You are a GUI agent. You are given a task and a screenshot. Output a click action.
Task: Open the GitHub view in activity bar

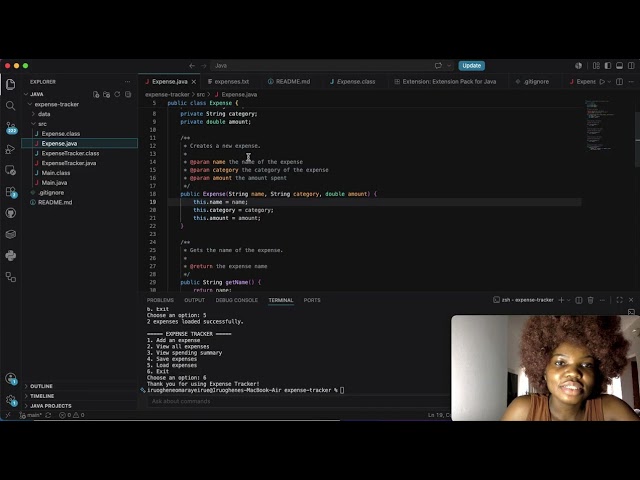(11, 213)
